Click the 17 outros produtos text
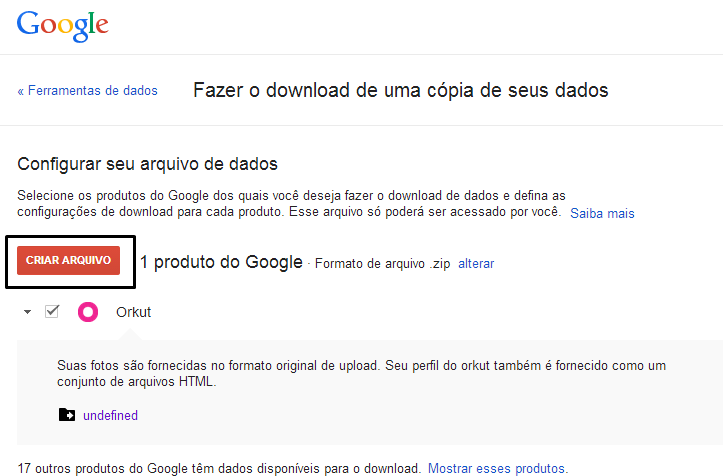723x476 pixels. point(219,468)
